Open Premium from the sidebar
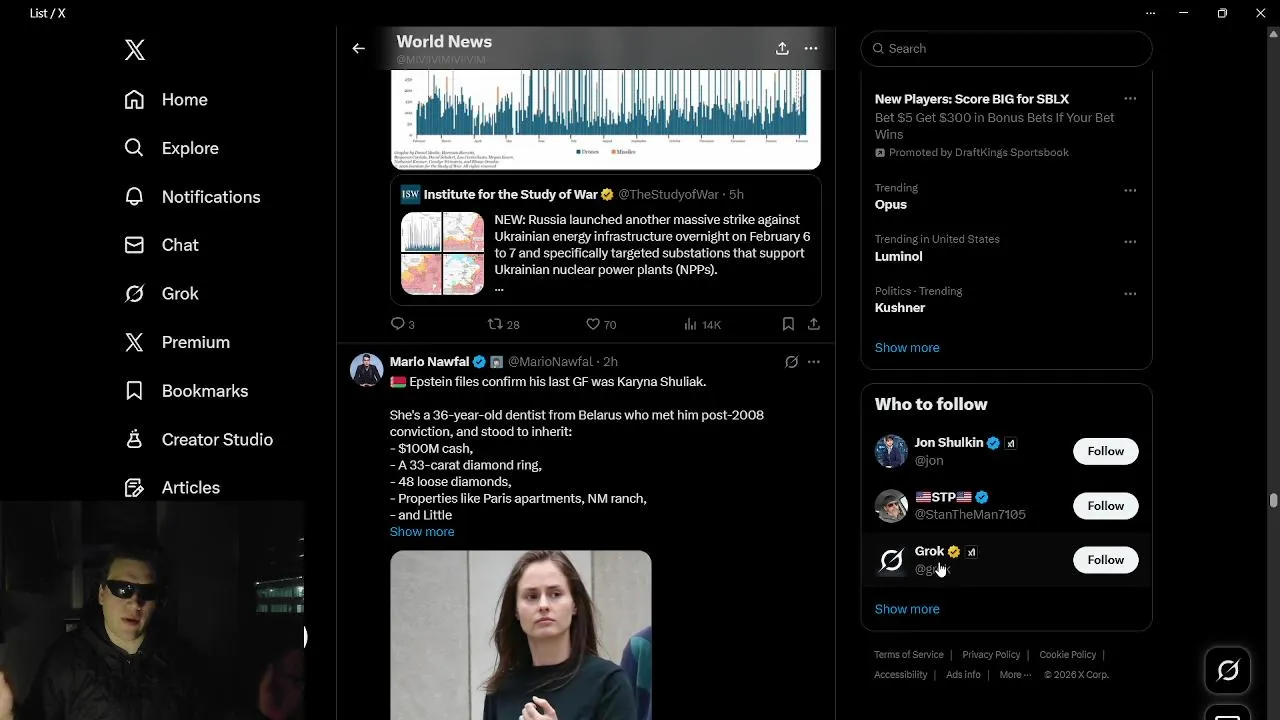This screenshot has height=720, width=1280. pyautogui.click(x=177, y=342)
